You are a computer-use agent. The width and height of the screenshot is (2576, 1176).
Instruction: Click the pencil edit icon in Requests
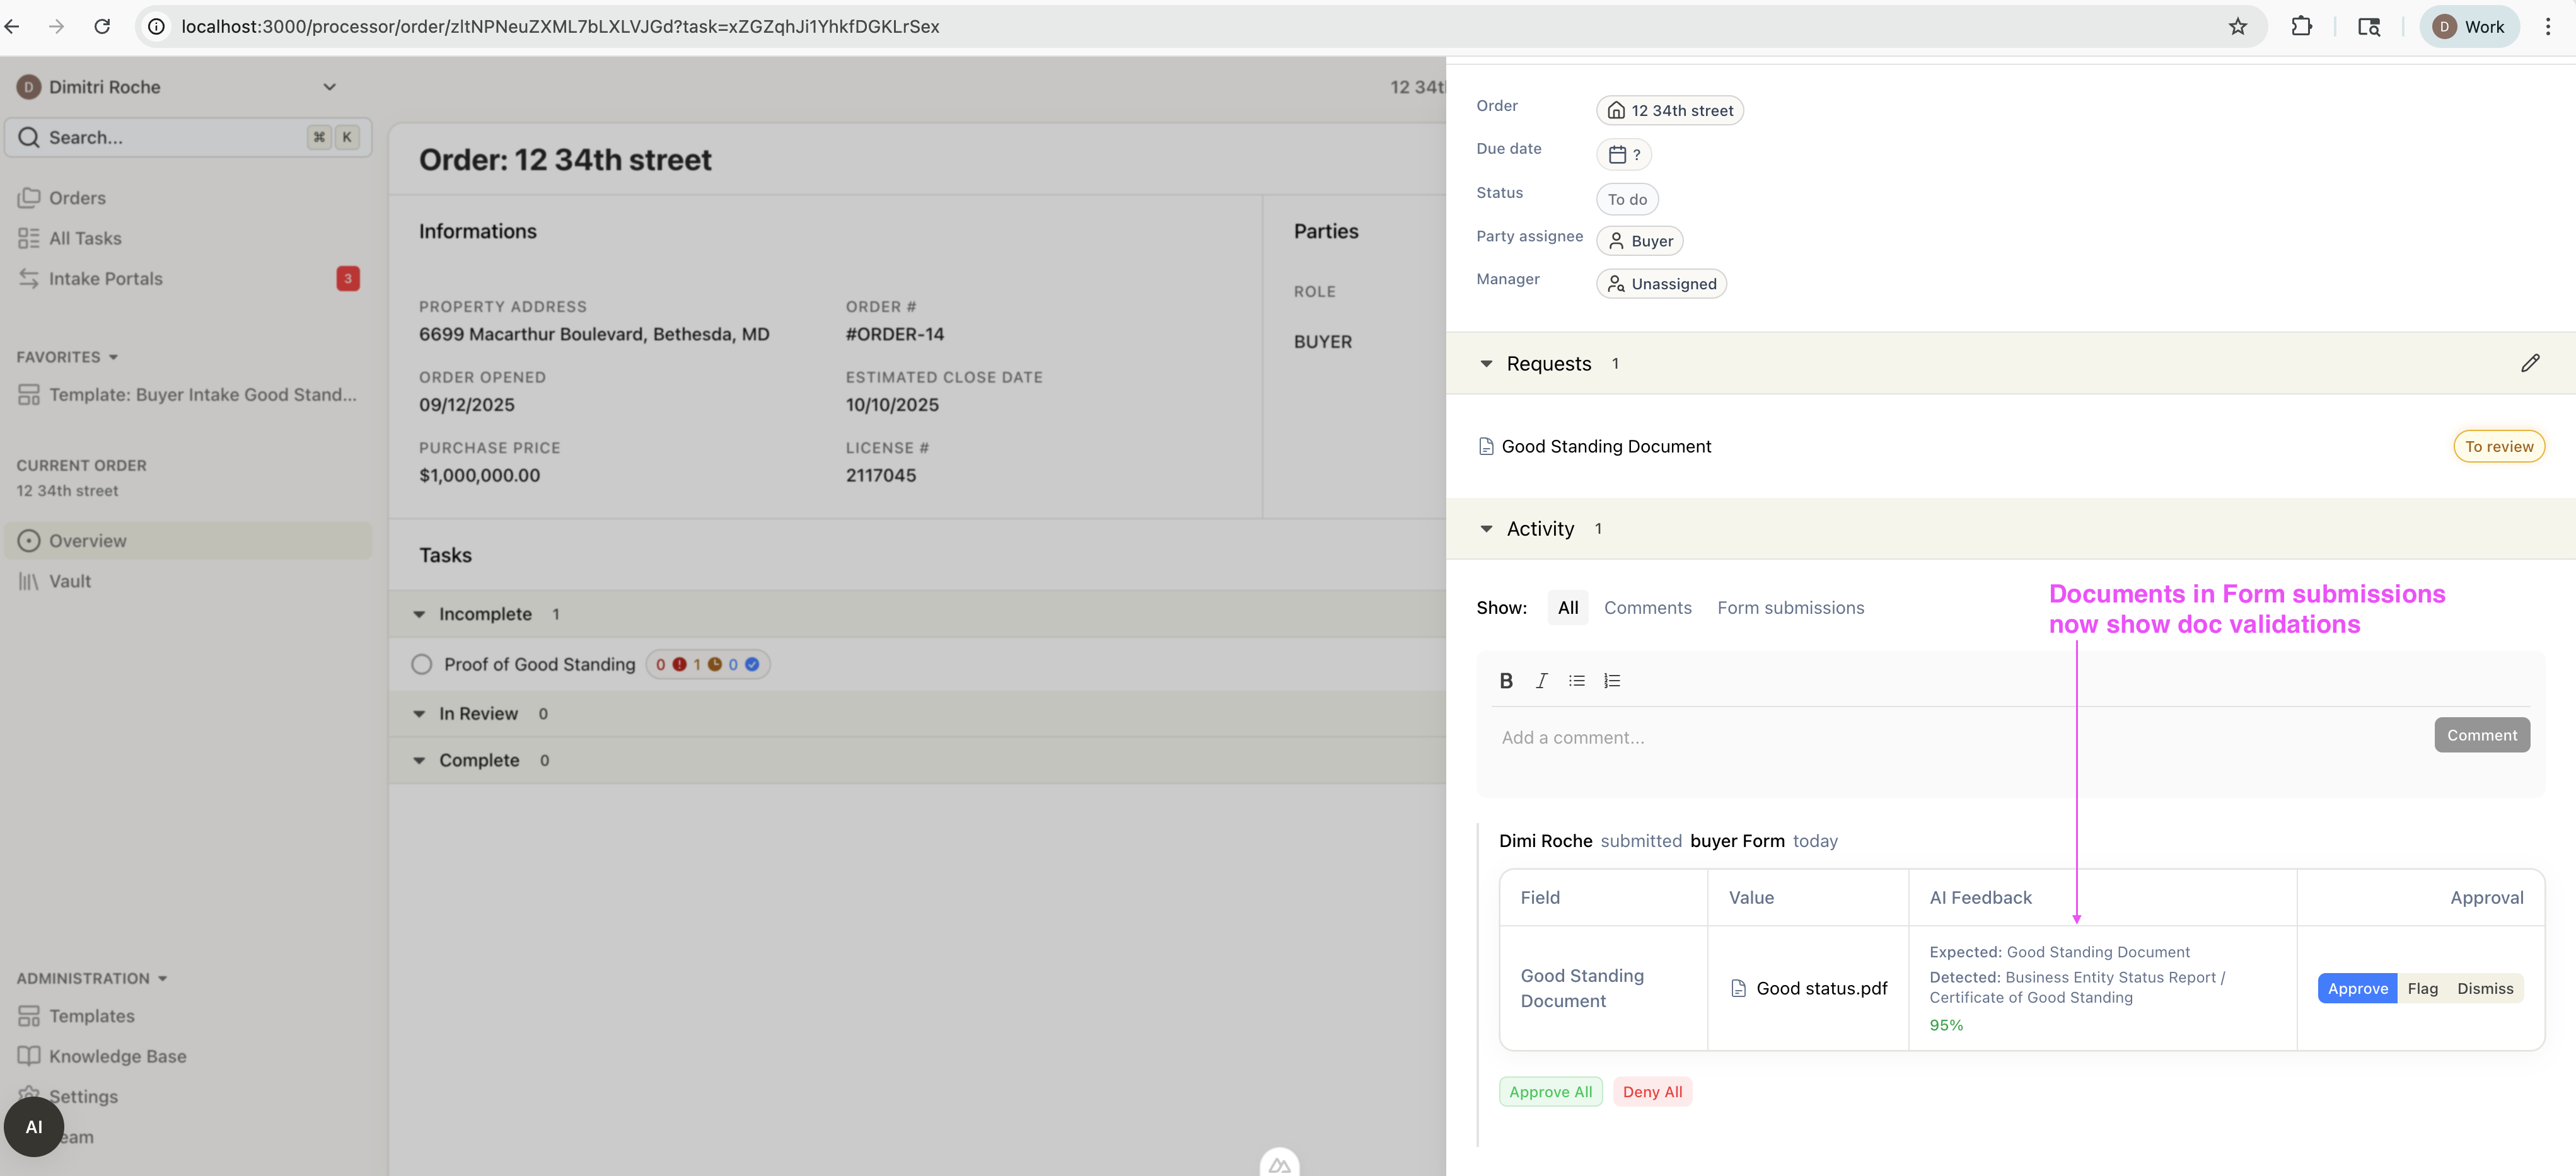(x=2529, y=363)
